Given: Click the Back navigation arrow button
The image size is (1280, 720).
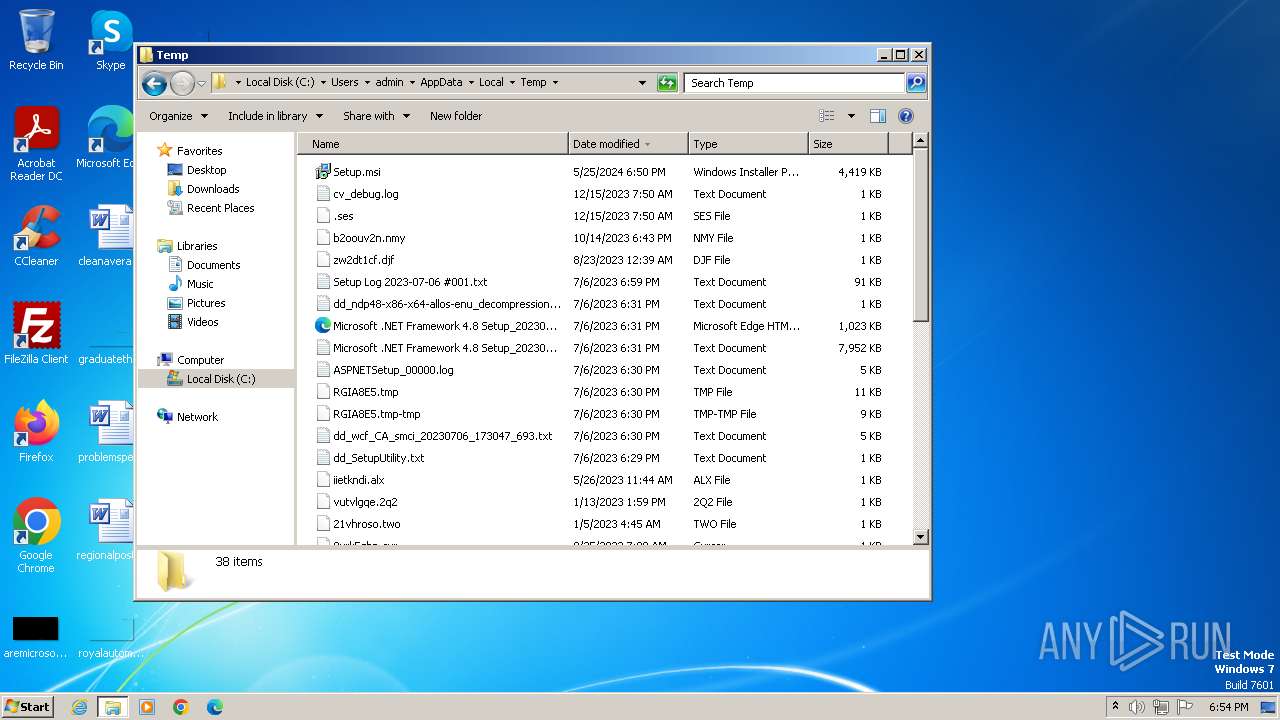Looking at the screenshot, I should tap(154, 83).
